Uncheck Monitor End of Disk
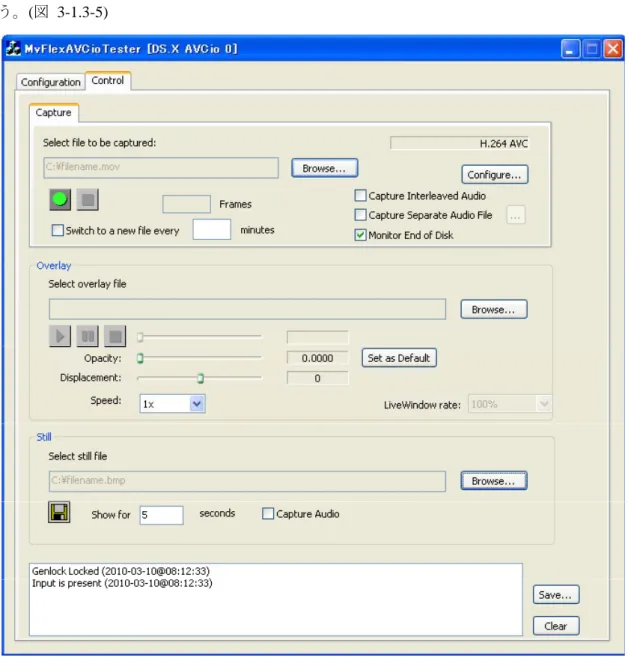 (360, 235)
